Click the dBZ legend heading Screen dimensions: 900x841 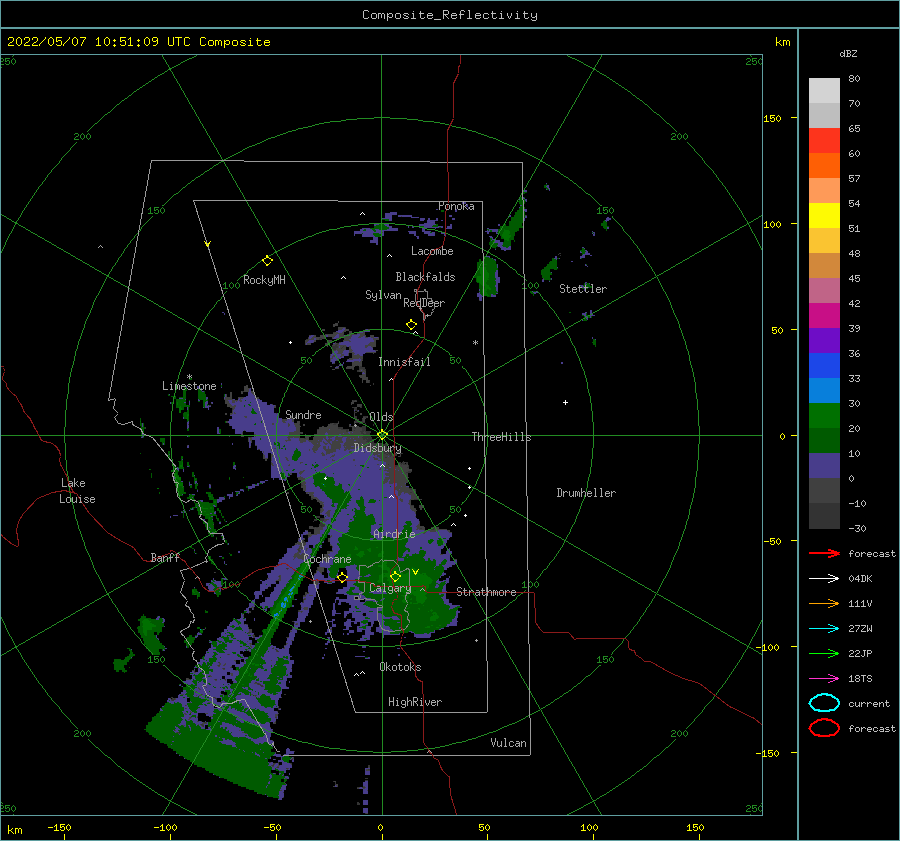coord(848,53)
